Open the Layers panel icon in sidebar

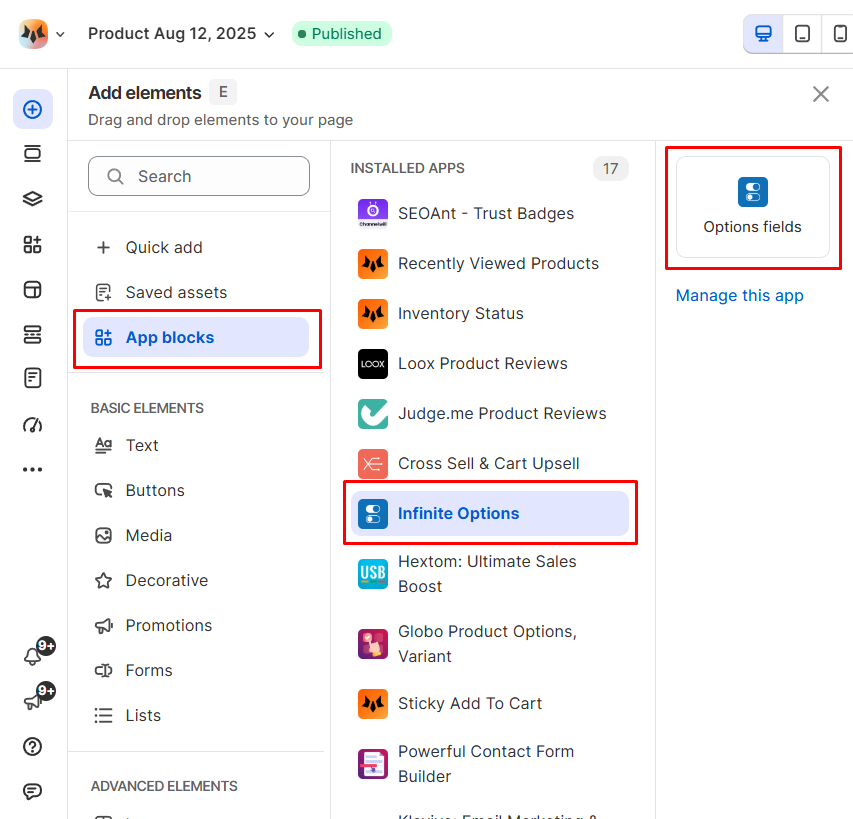point(33,199)
